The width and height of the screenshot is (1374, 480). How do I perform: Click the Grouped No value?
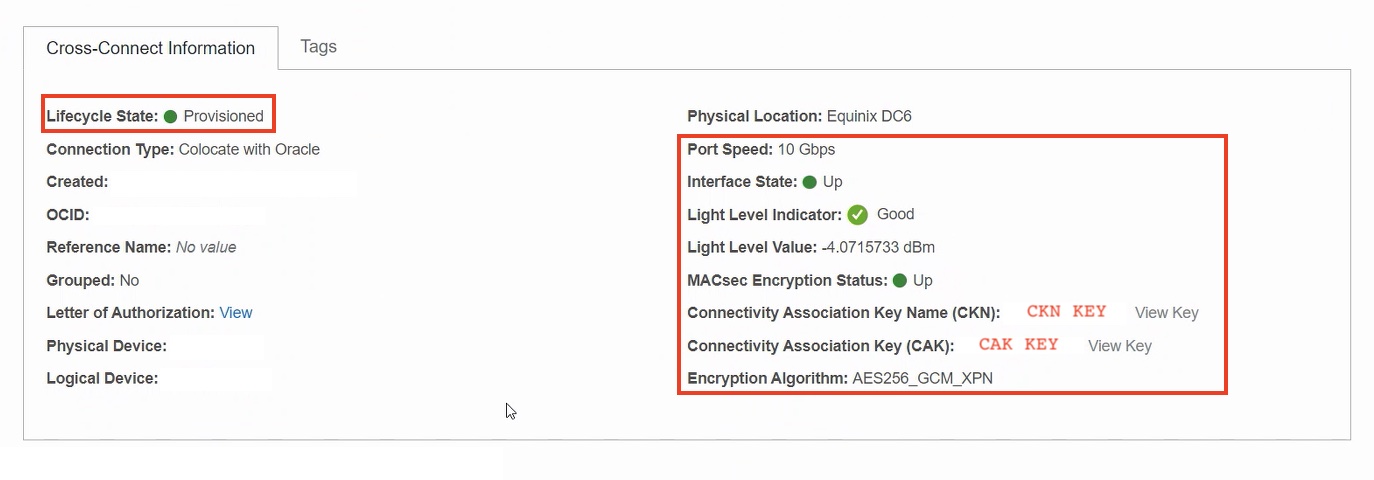tap(129, 280)
